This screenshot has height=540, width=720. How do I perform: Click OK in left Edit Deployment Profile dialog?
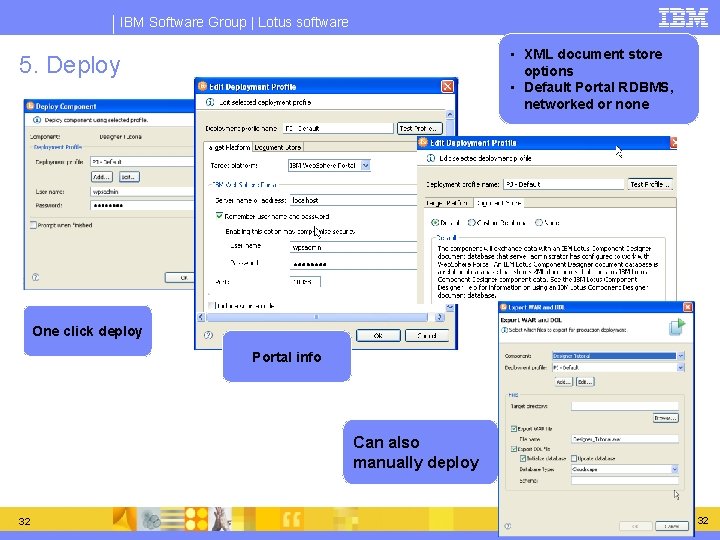pyautogui.click(x=378, y=336)
